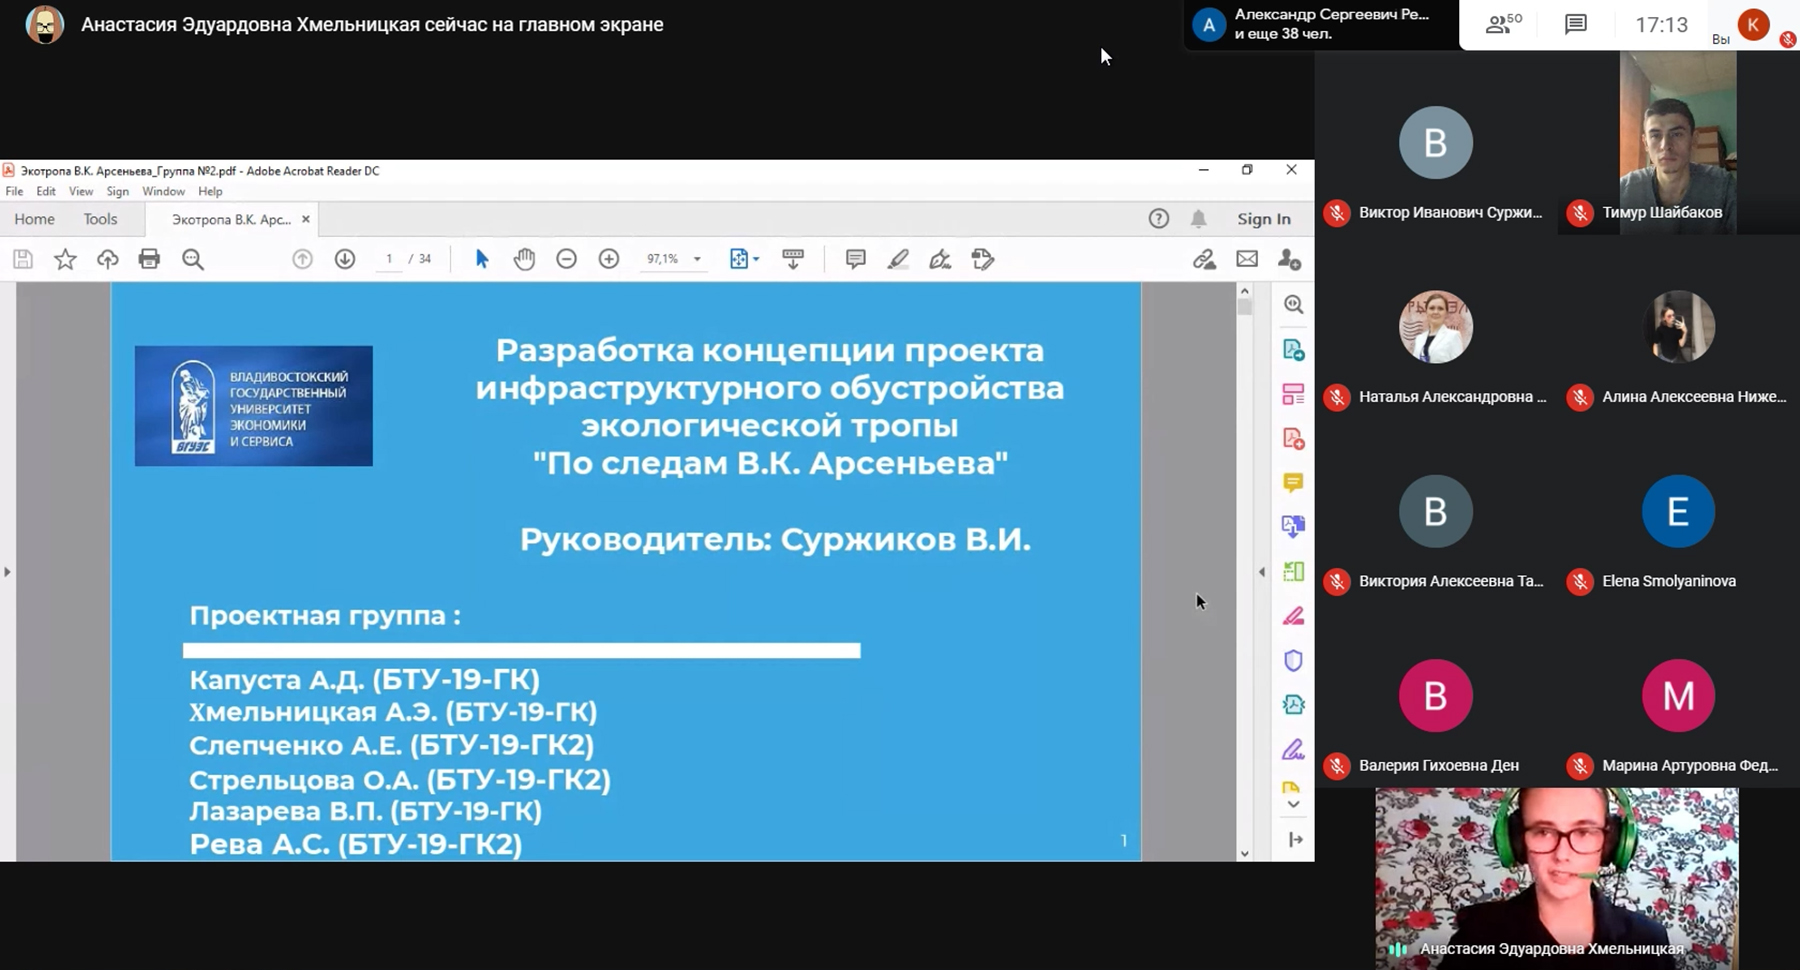Viewport: 1800px width, 970px height.
Task: Open the Help menu
Action: [x=210, y=191]
